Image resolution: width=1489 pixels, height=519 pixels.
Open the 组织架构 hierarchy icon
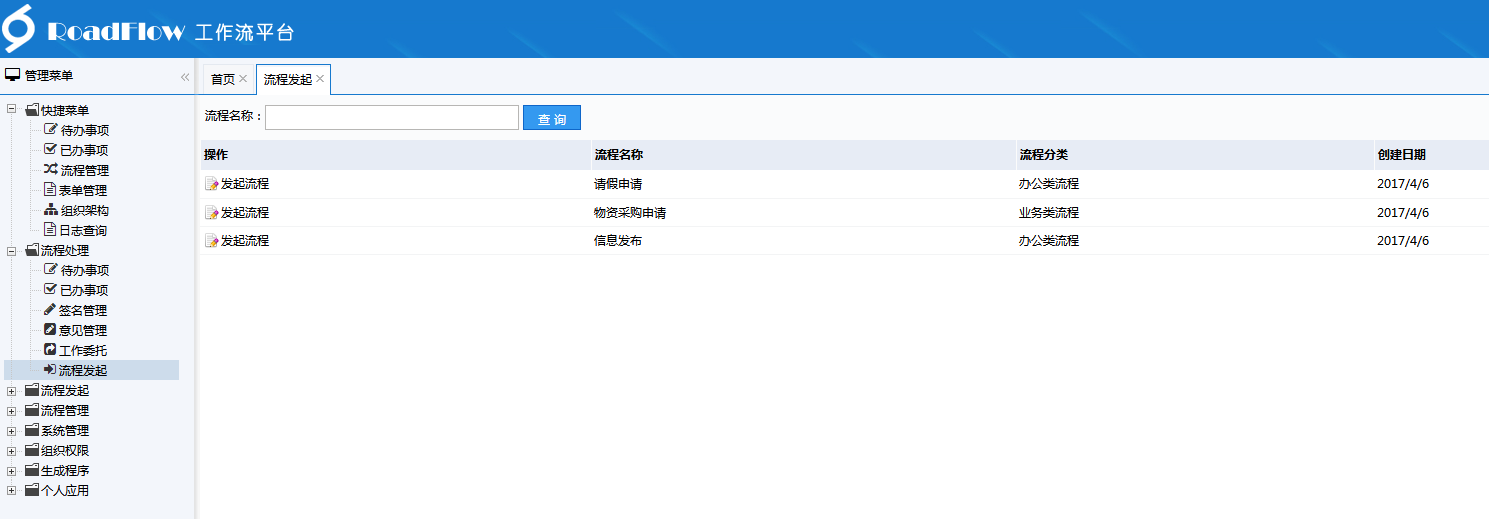point(51,209)
